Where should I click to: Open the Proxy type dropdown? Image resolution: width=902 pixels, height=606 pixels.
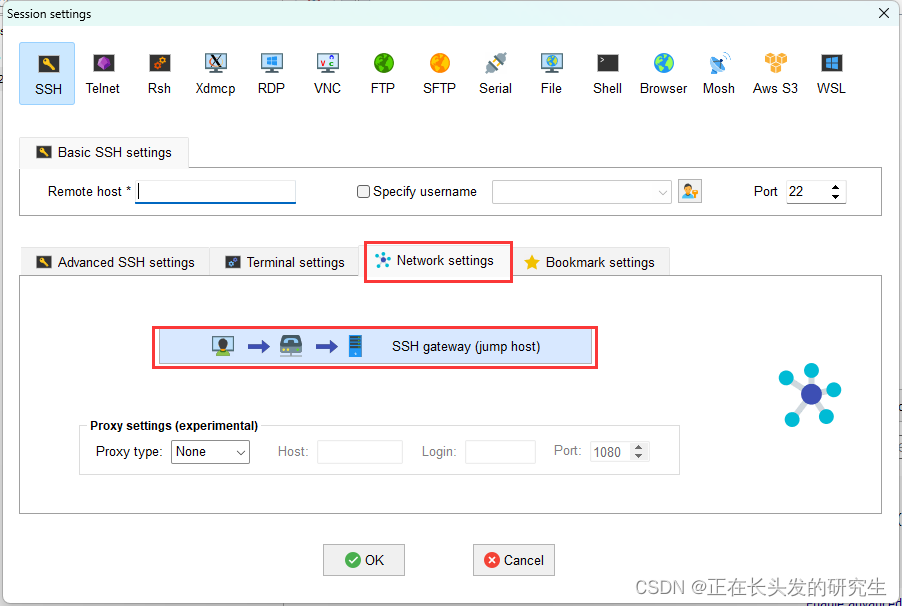(x=210, y=452)
